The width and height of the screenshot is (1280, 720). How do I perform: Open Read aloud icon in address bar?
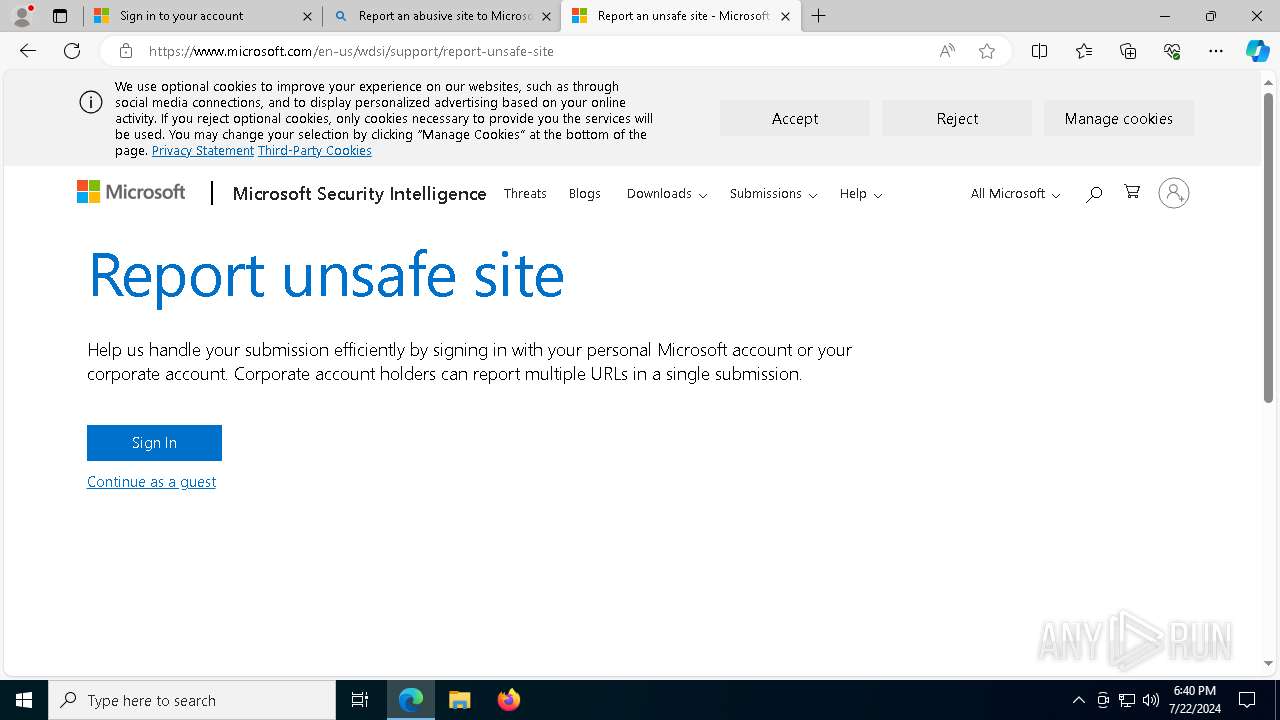tap(947, 51)
